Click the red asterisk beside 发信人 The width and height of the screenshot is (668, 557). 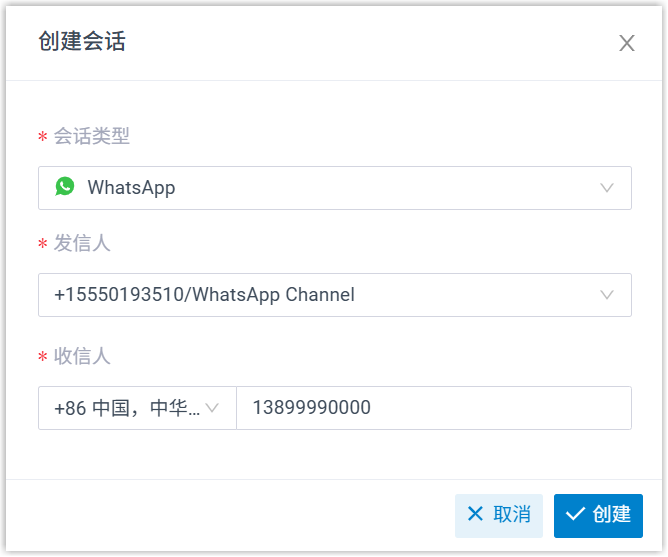(42, 245)
